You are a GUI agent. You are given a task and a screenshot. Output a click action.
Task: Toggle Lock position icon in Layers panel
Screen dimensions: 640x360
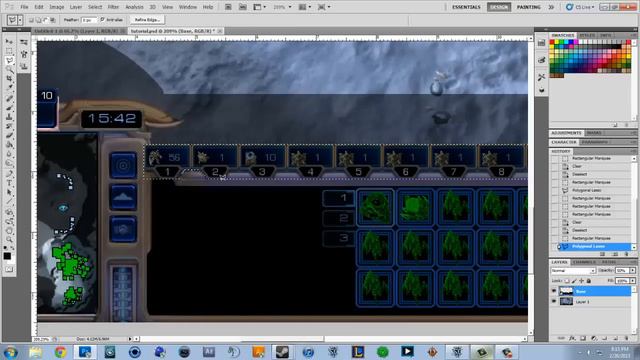(x=581, y=281)
